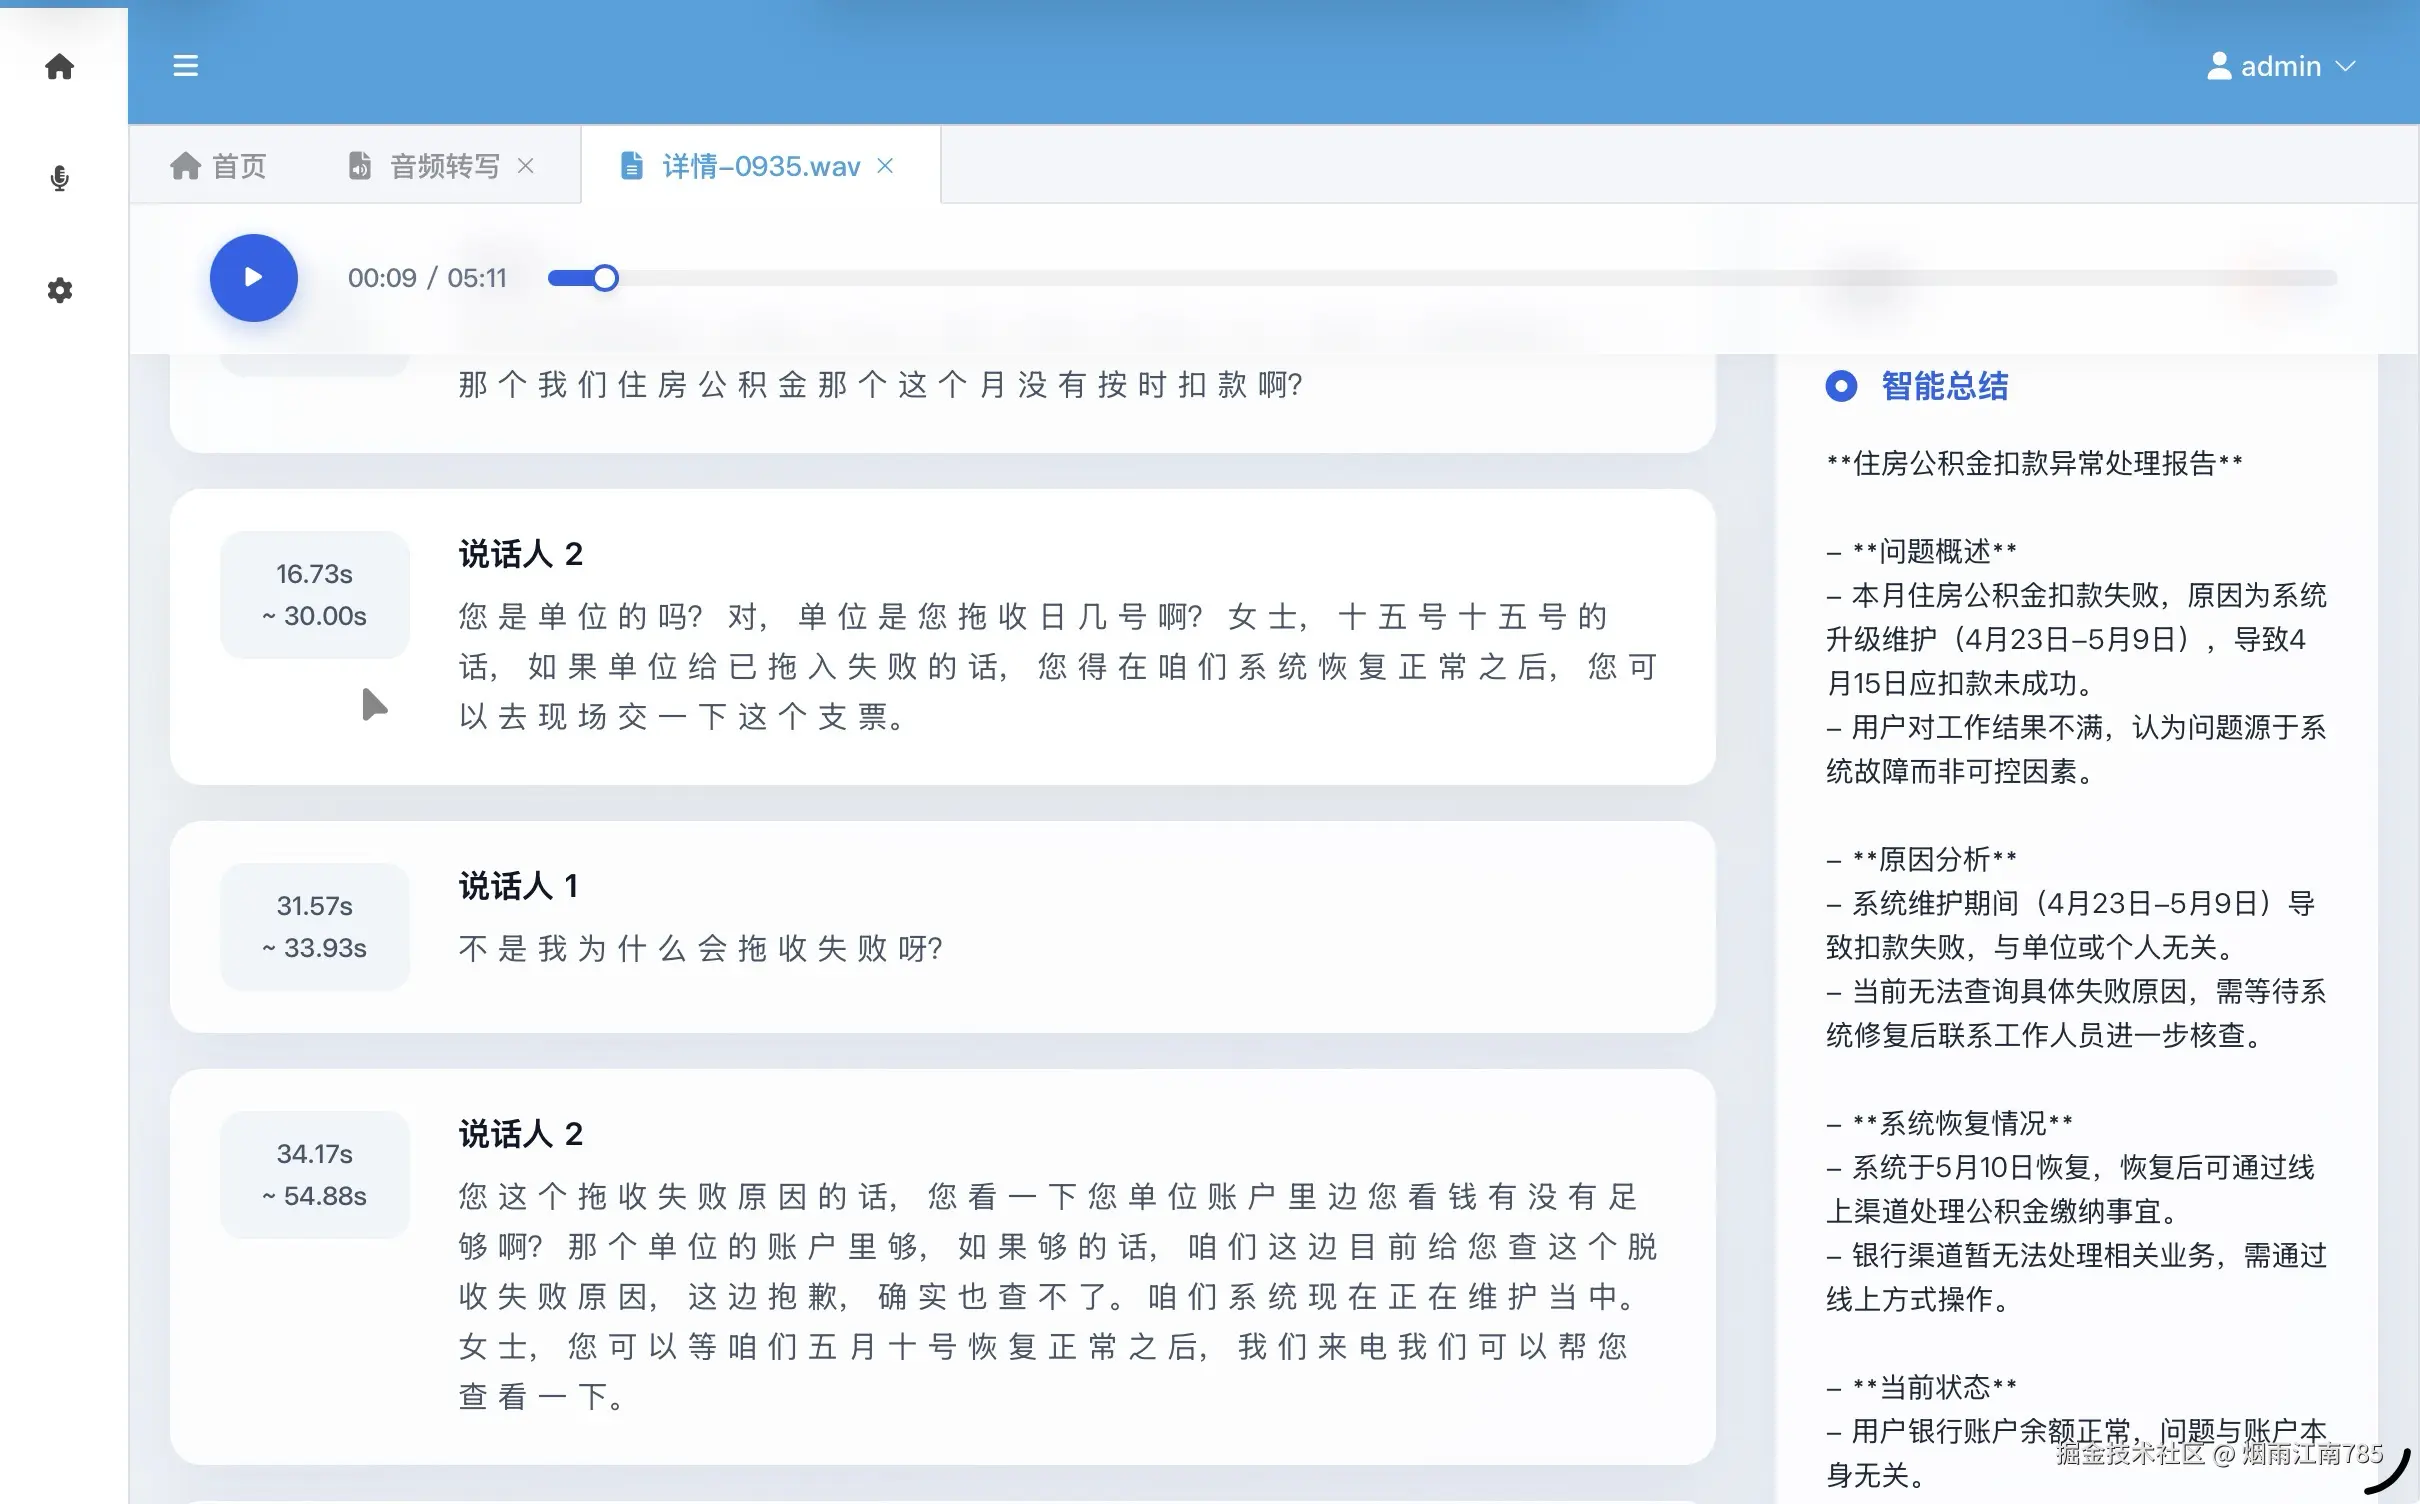
Task: Open the microphone icon in sidebar
Action: pyautogui.click(x=60, y=179)
